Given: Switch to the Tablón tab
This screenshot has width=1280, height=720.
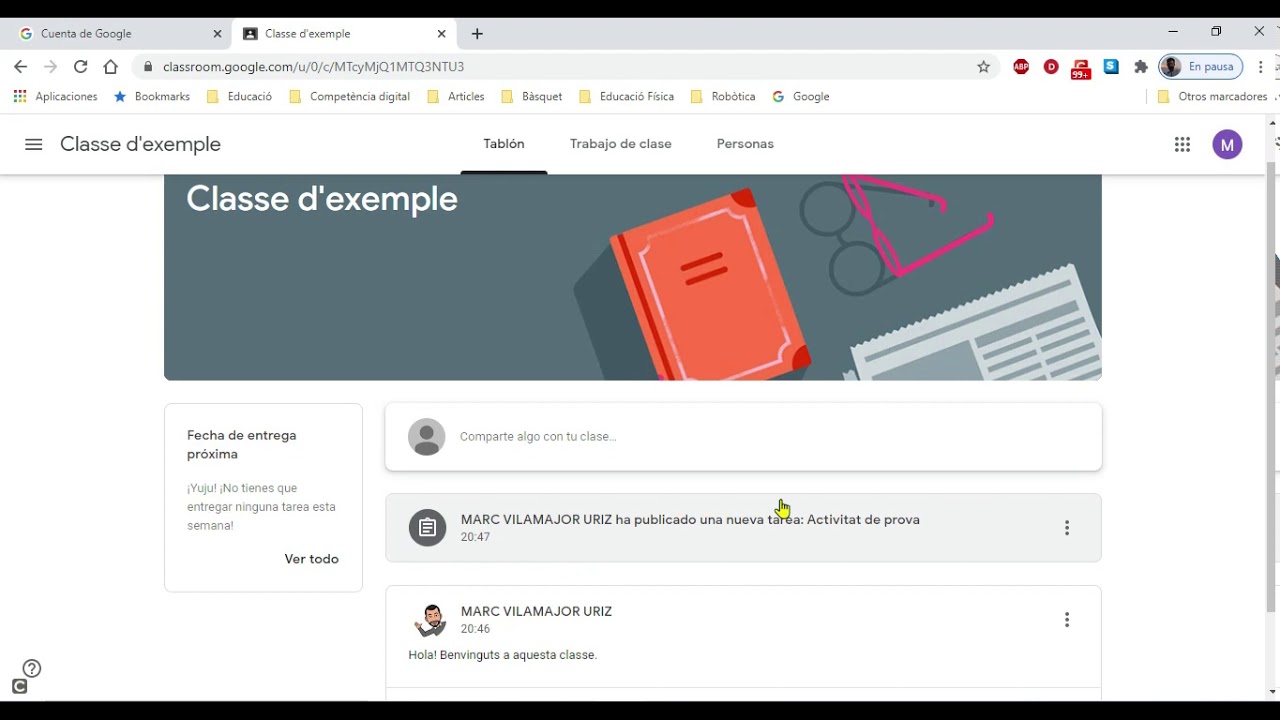Looking at the screenshot, I should (504, 144).
